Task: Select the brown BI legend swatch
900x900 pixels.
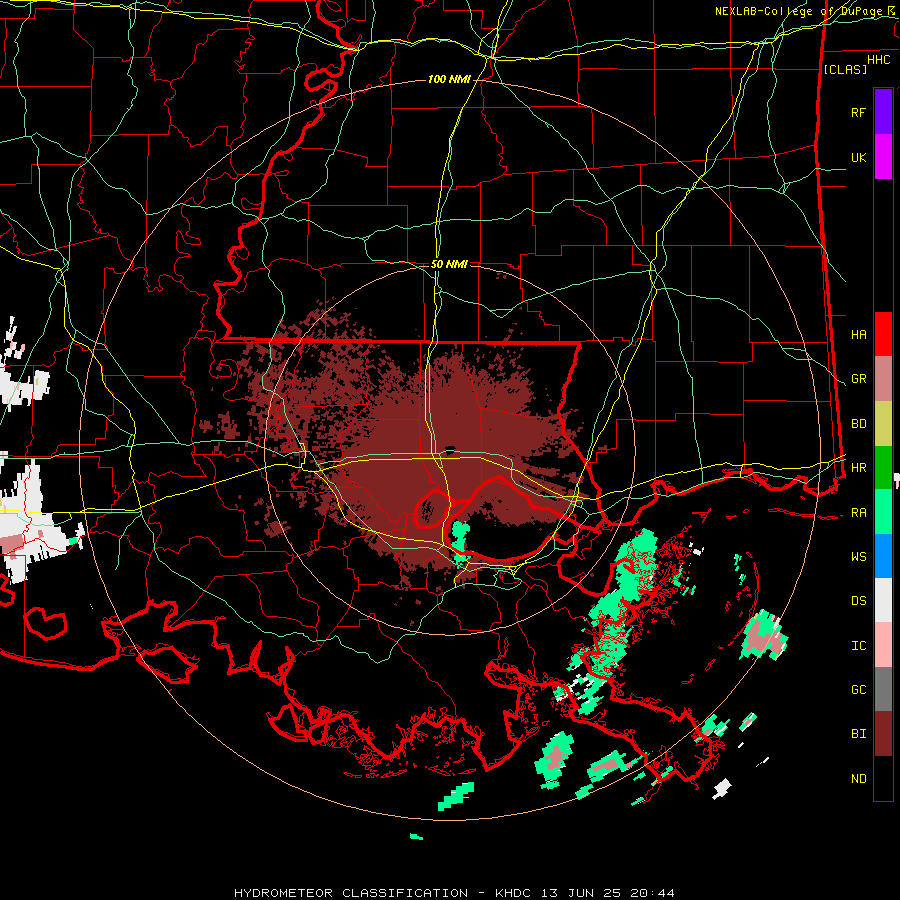Action: pos(883,734)
